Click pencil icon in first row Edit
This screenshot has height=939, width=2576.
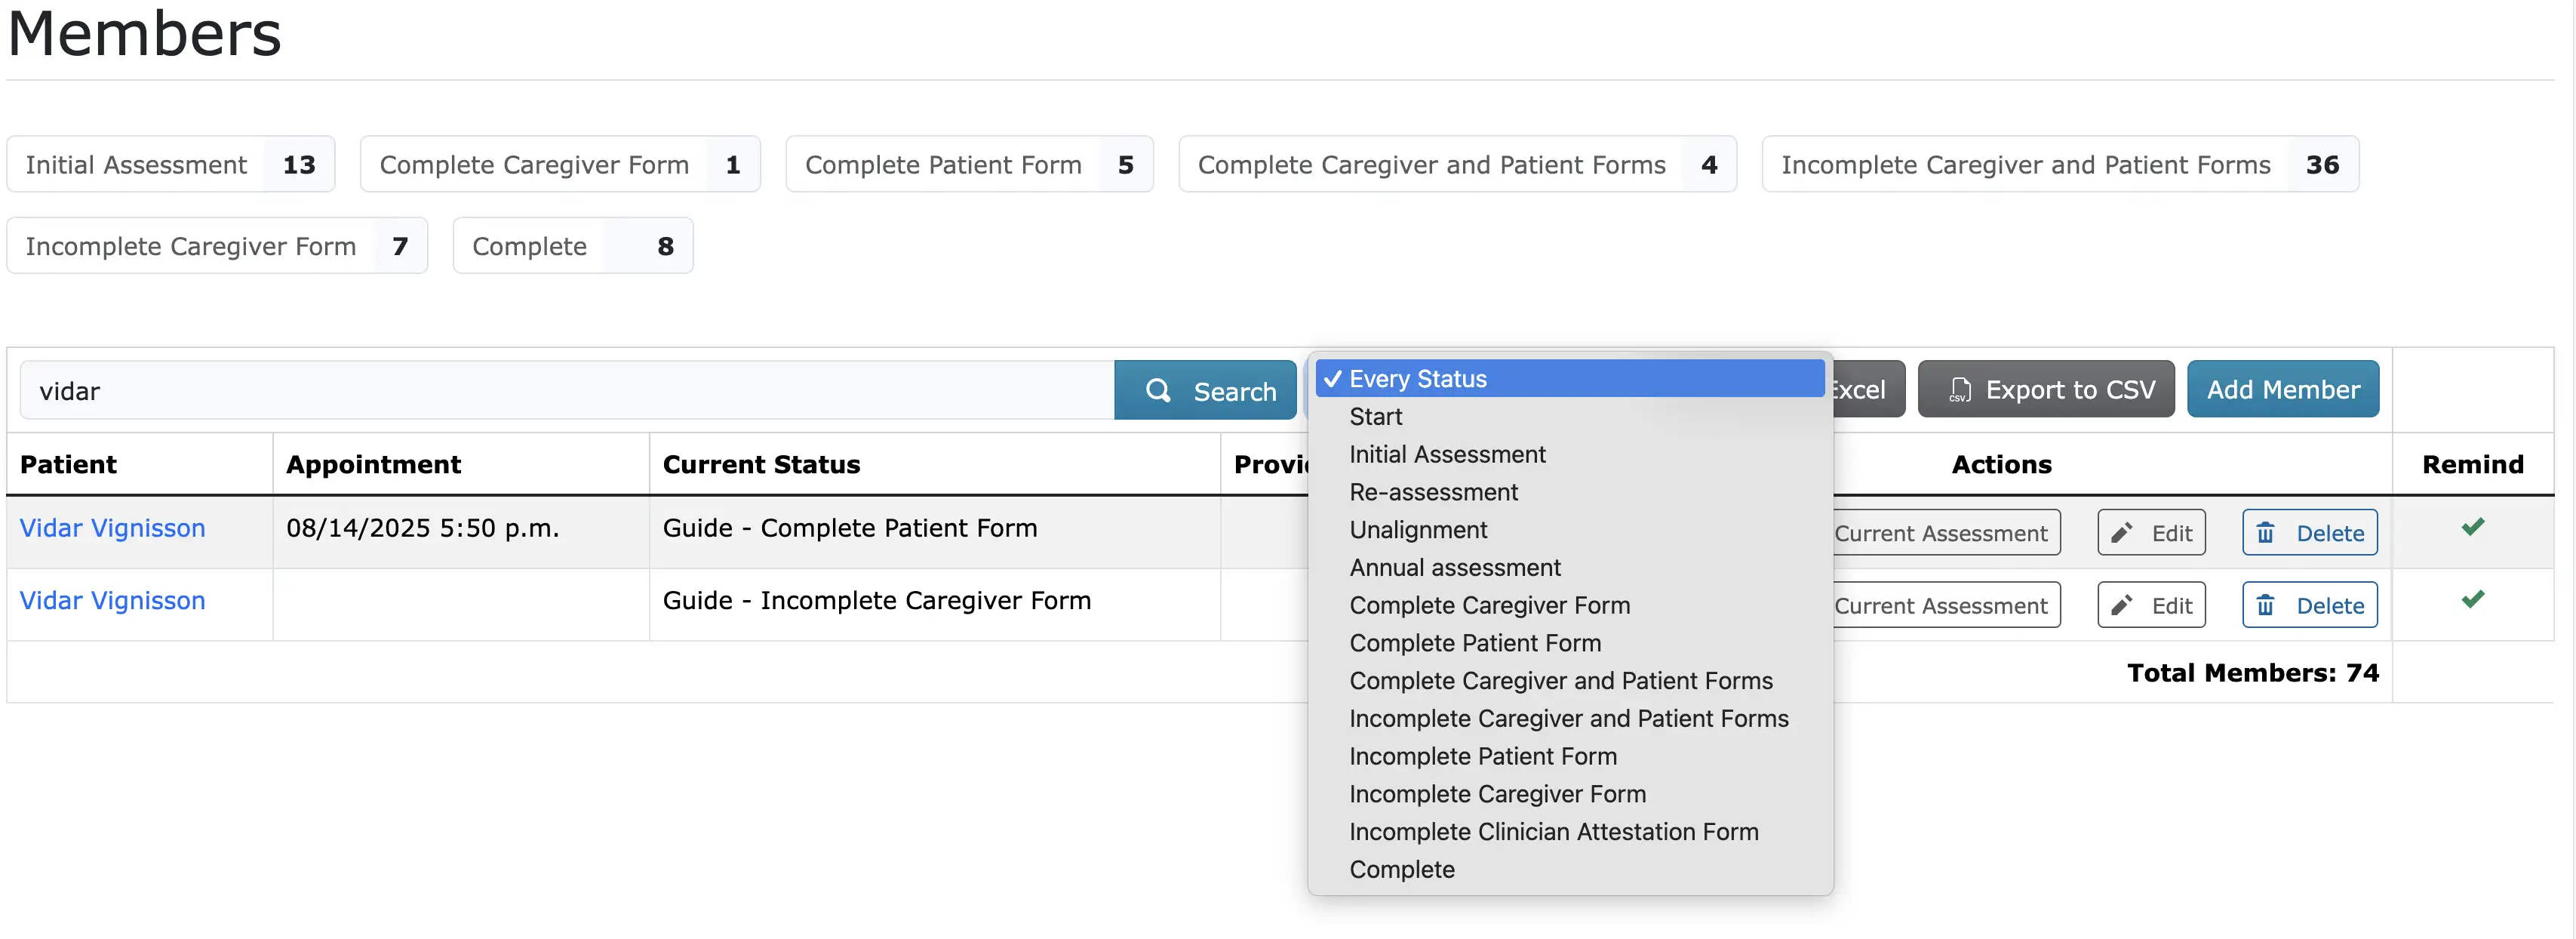[2122, 533]
